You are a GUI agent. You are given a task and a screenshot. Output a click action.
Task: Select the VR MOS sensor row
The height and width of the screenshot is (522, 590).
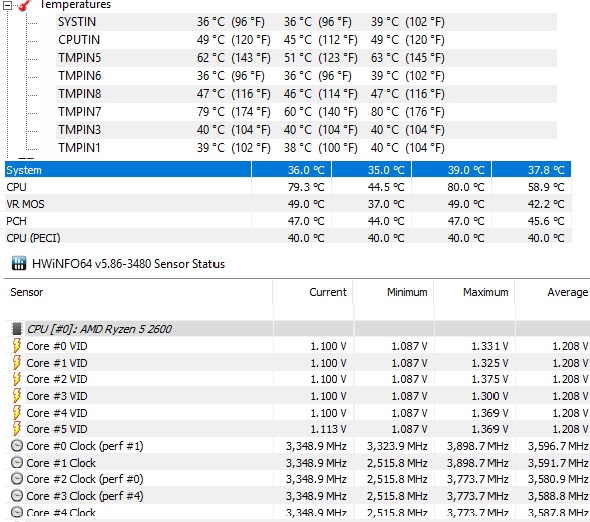tap(288, 204)
